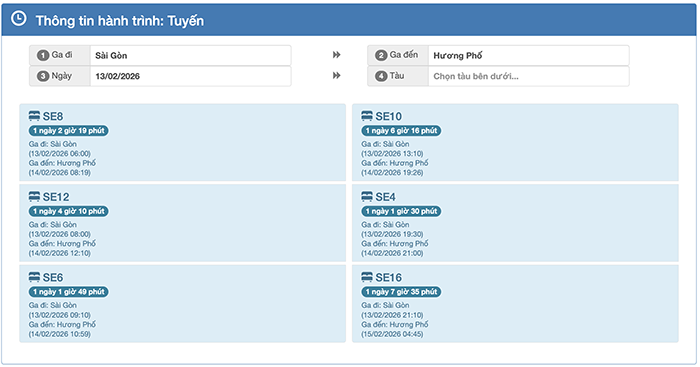Viewport: 700px width, 367px height.
Task: Click the bed icon beside SE6
Action: [34, 277]
